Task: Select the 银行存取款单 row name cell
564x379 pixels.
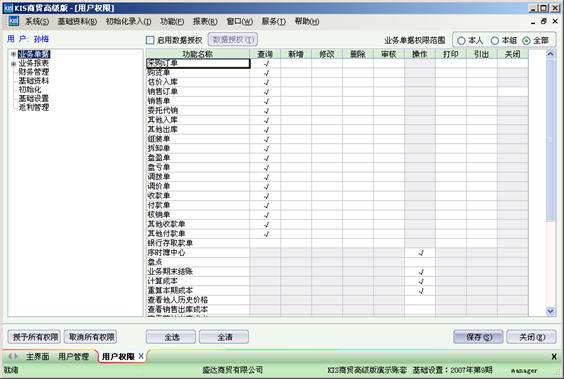Action: click(198, 243)
